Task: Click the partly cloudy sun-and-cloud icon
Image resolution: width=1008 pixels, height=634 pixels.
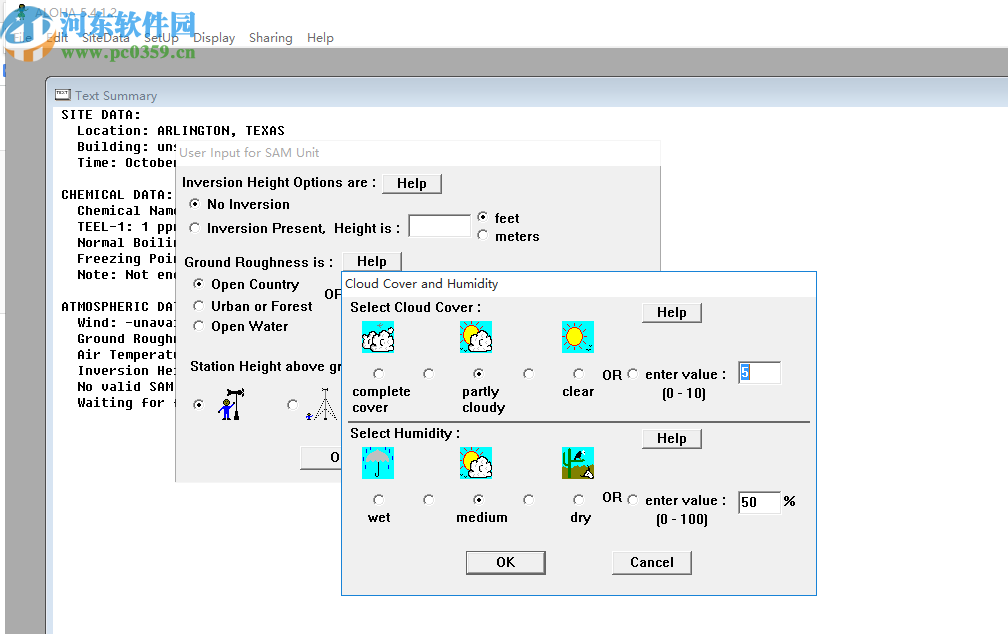Action: tap(476, 337)
